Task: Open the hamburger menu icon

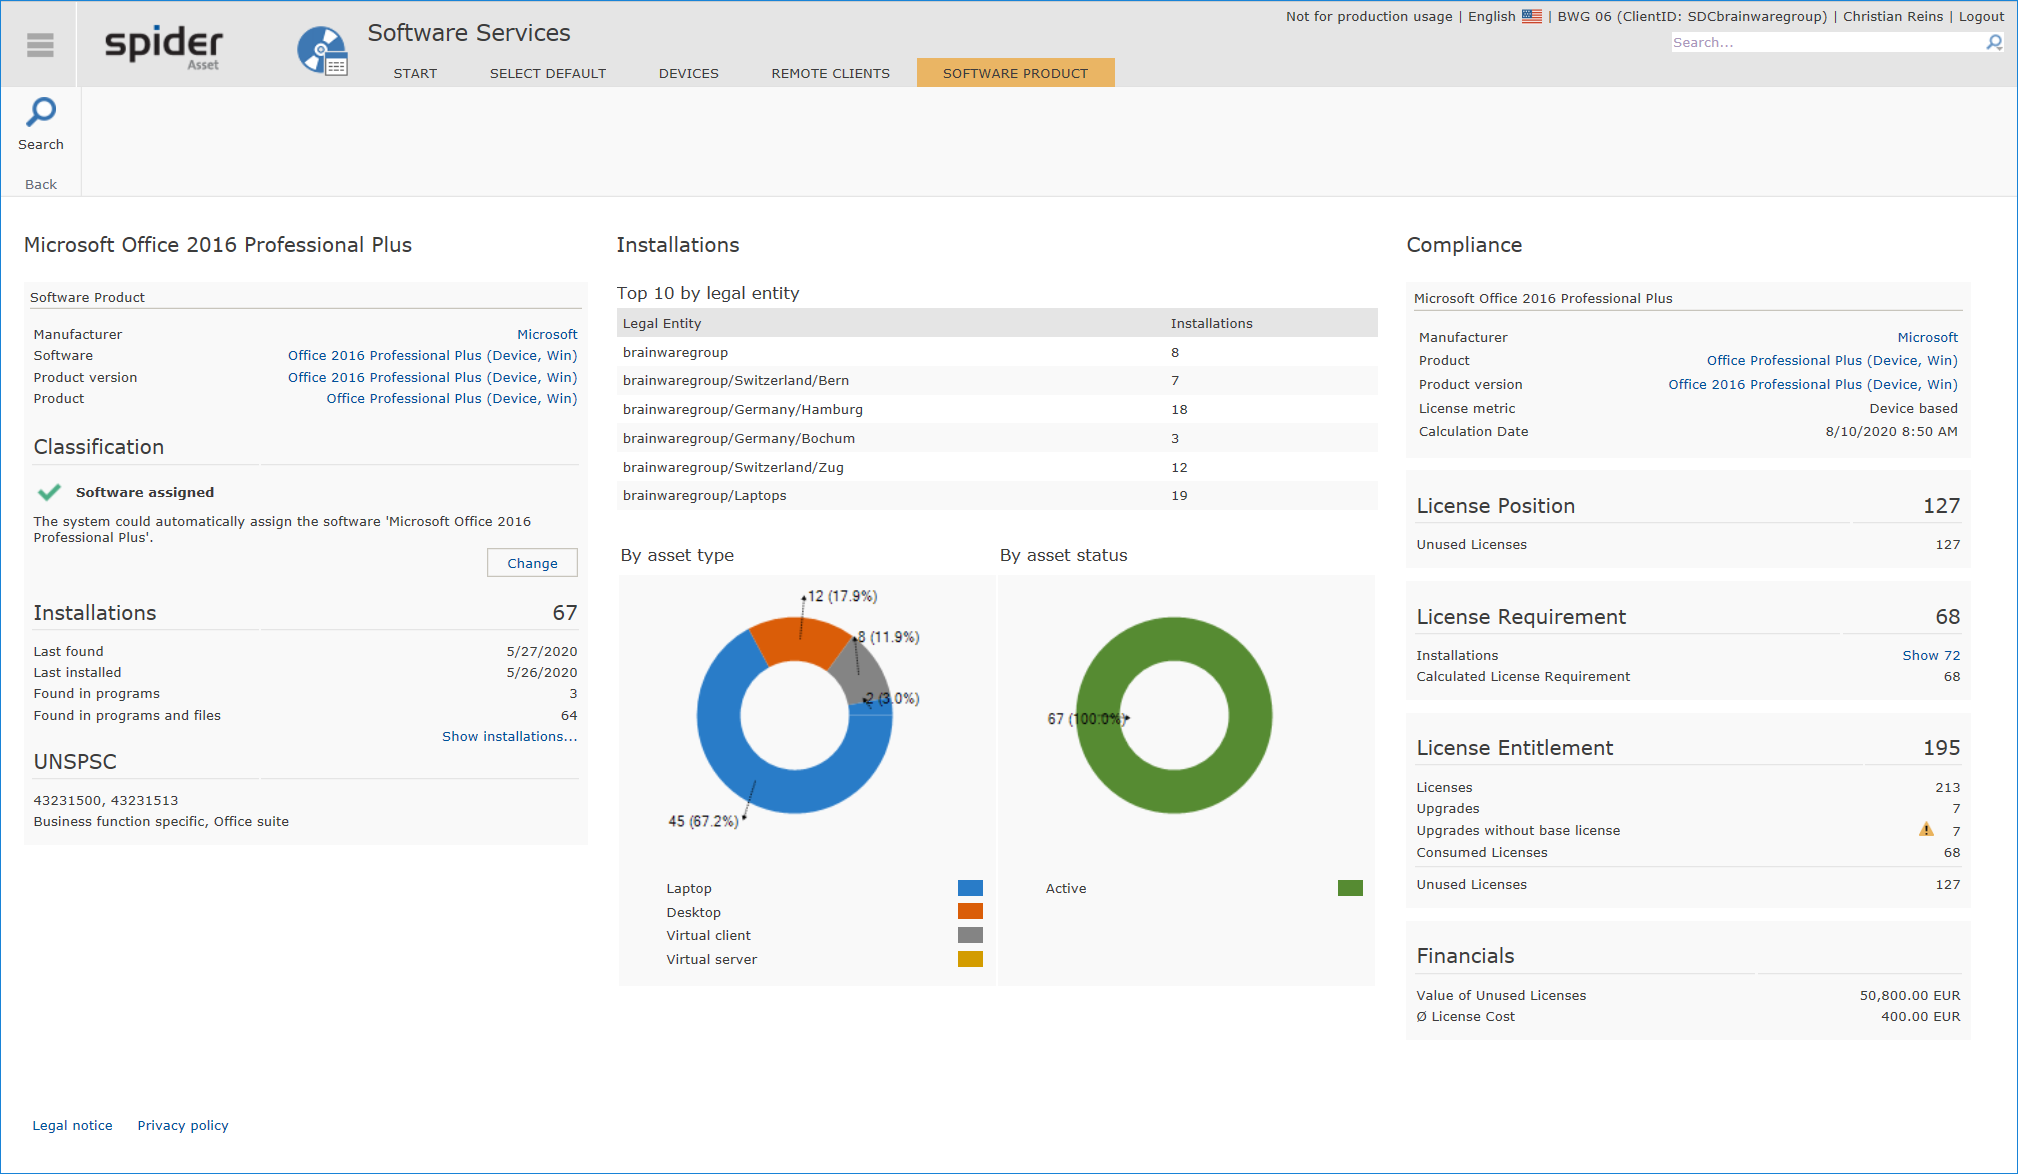Action: (x=40, y=45)
